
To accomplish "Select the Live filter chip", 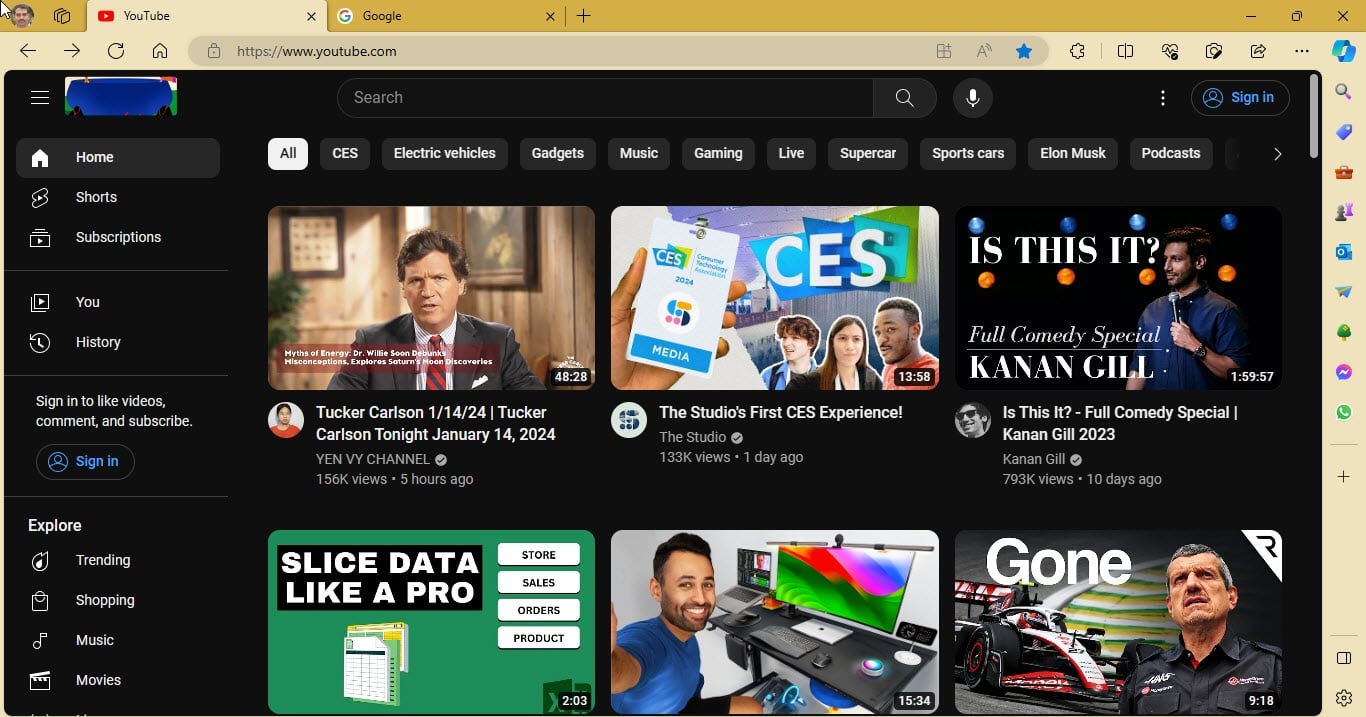I will click(x=791, y=154).
